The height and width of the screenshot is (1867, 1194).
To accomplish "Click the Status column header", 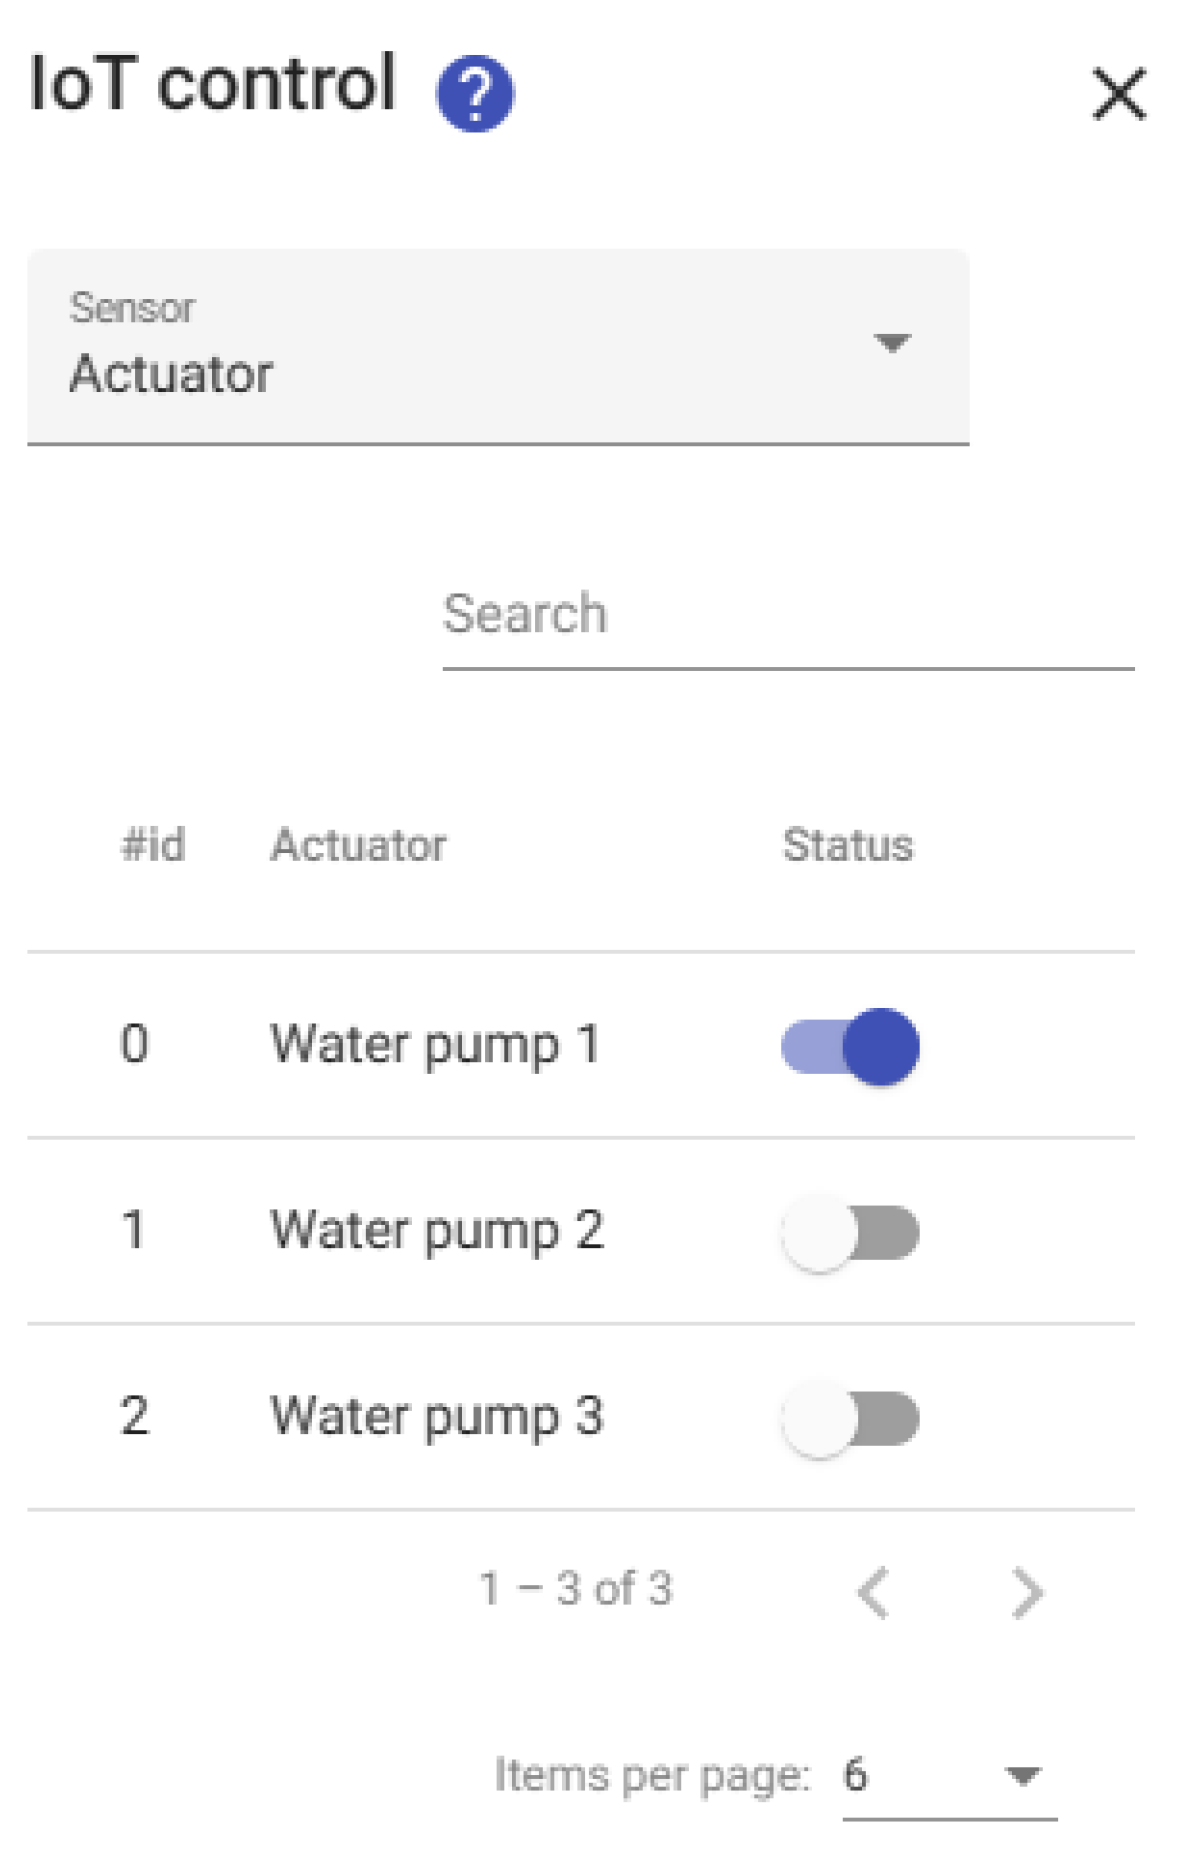I will [847, 845].
